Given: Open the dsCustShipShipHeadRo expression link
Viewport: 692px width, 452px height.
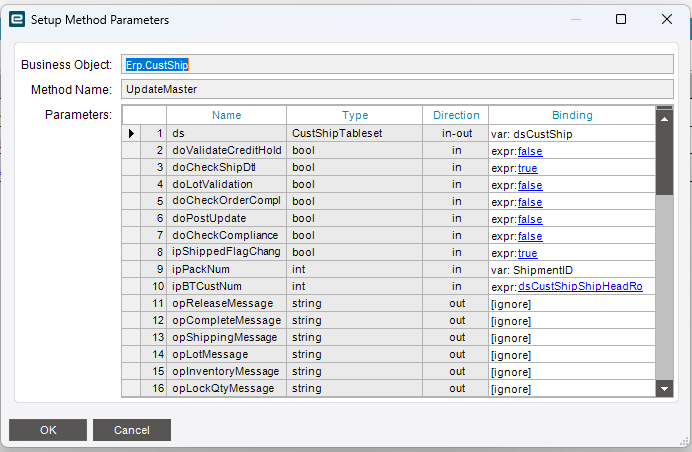Looking at the screenshot, I should click(580, 286).
